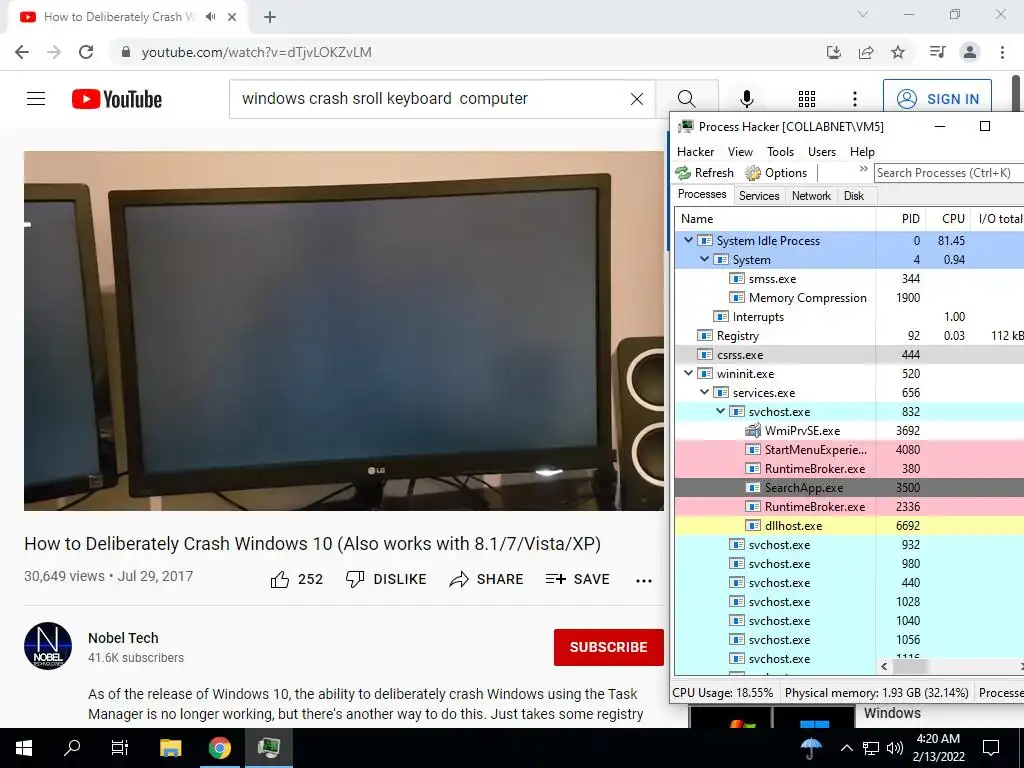Click the DISLIKE thumbs-down button
Screen dimensions: 1024x768
pyautogui.click(x=386, y=579)
